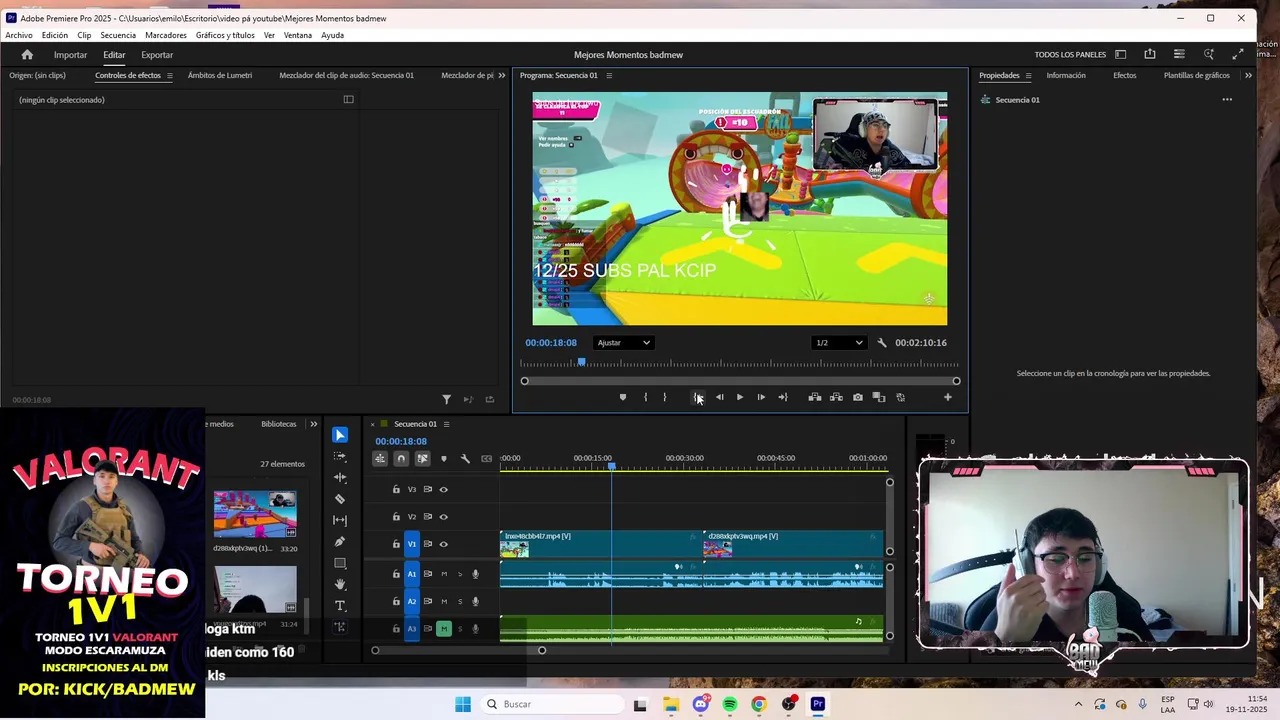Play the sequence in Program monitor
Viewport: 1280px width, 720px height.
[740, 397]
